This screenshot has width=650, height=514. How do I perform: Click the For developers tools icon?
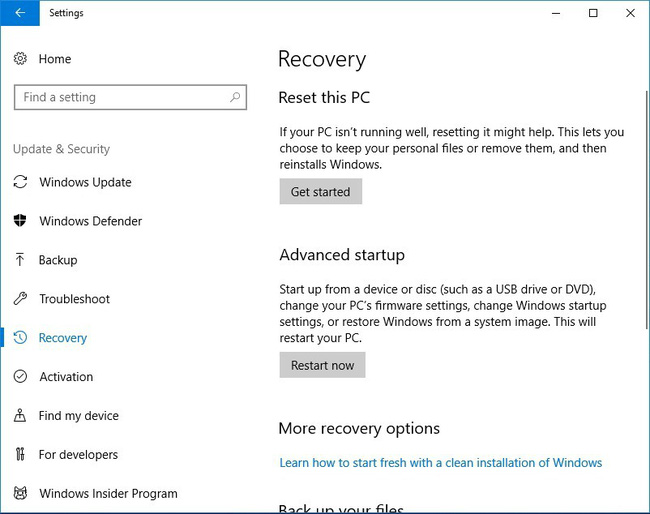click(20, 454)
